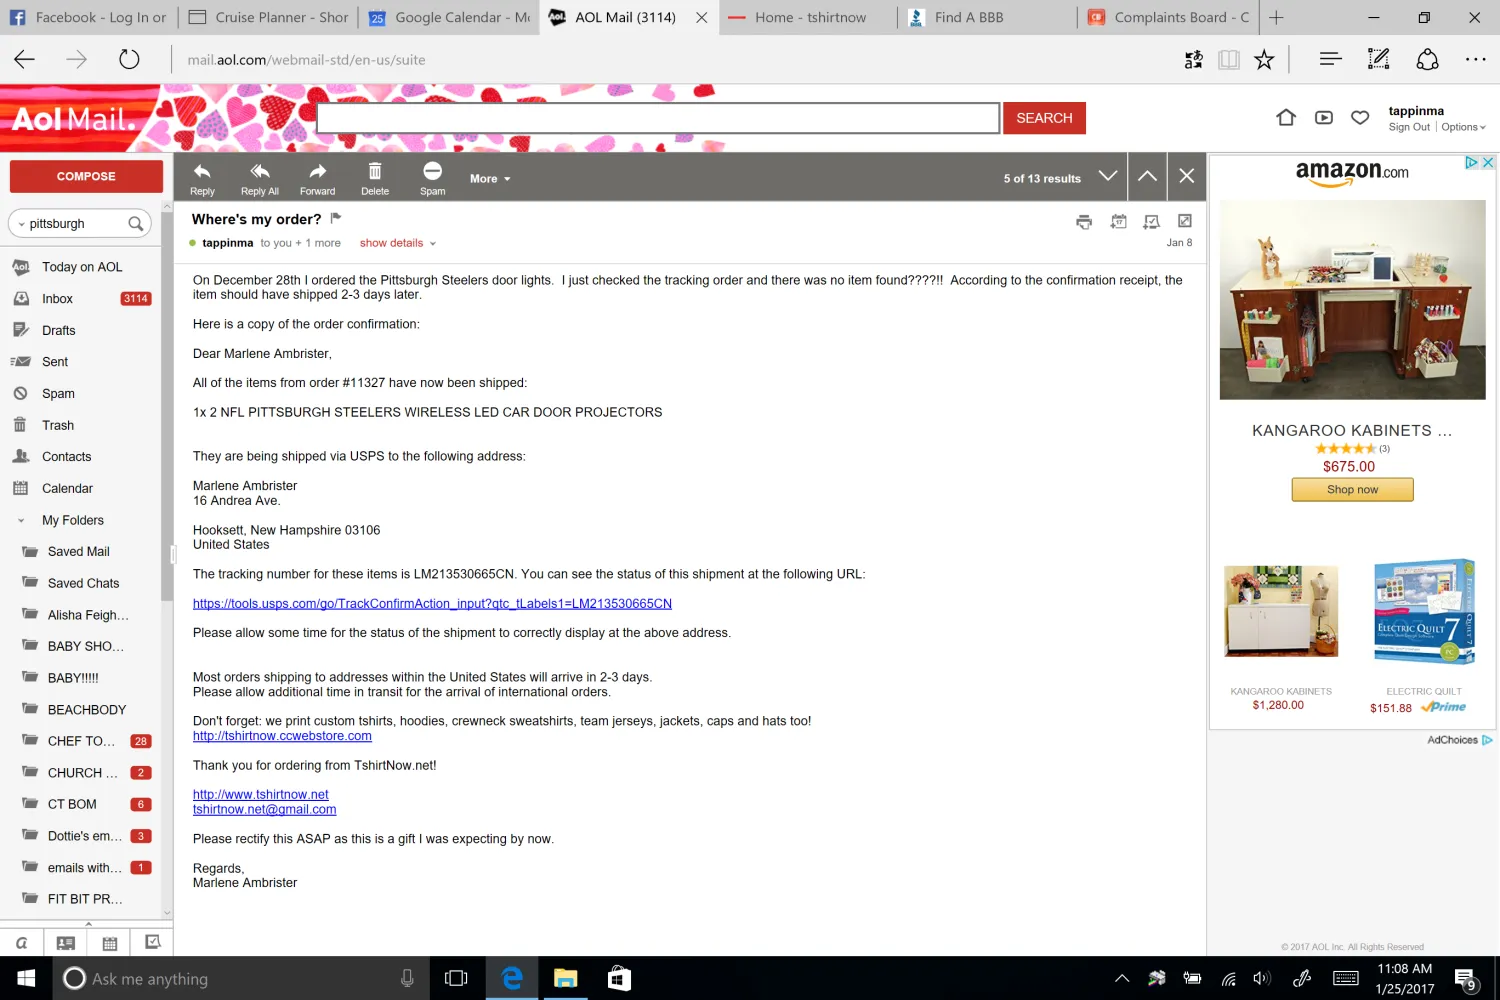Open the tshirtnow.ccwebstore.com link
Screen dimensions: 1500x1000
coord(282,736)
